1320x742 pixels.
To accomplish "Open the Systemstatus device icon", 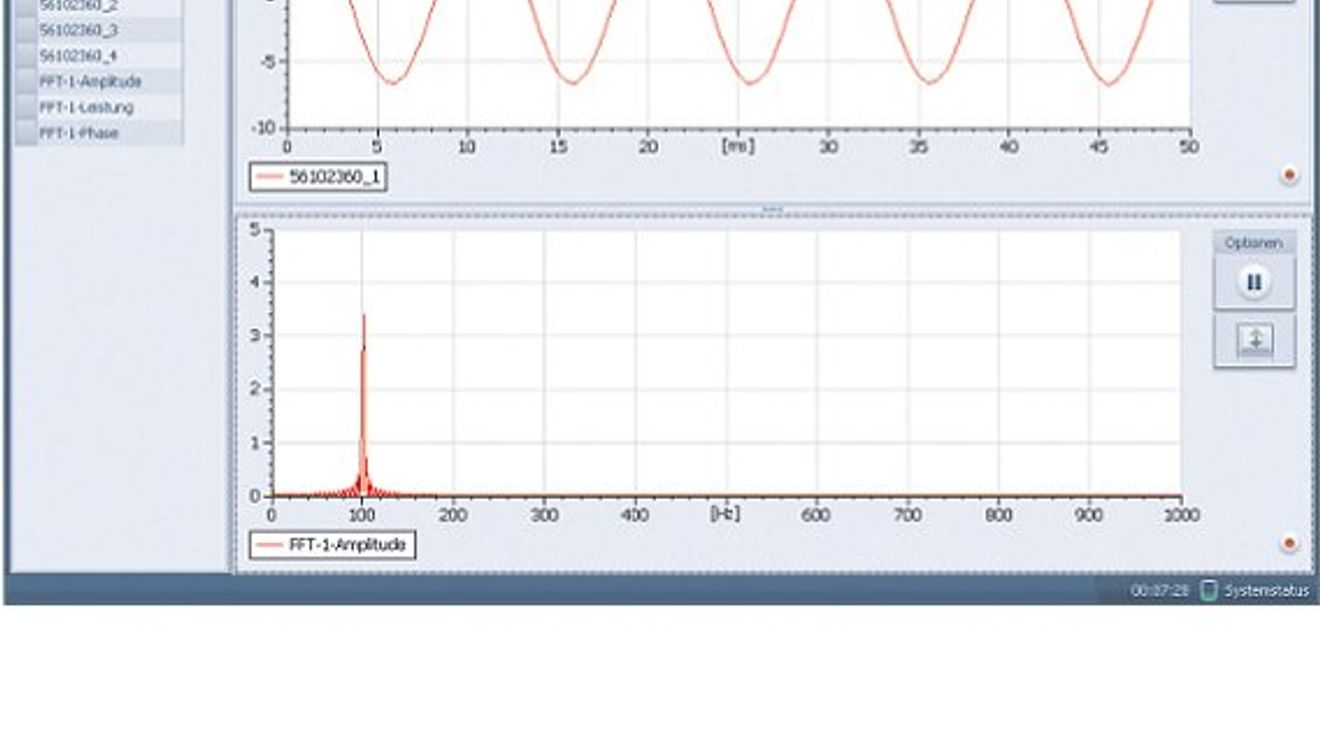I will pos(1208,590).
